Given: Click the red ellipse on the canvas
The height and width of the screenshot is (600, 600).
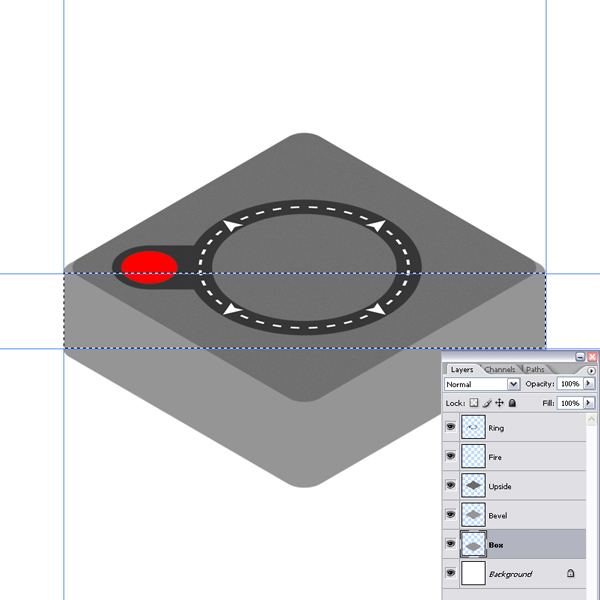Looking at the screenshot, I should 149,267.
